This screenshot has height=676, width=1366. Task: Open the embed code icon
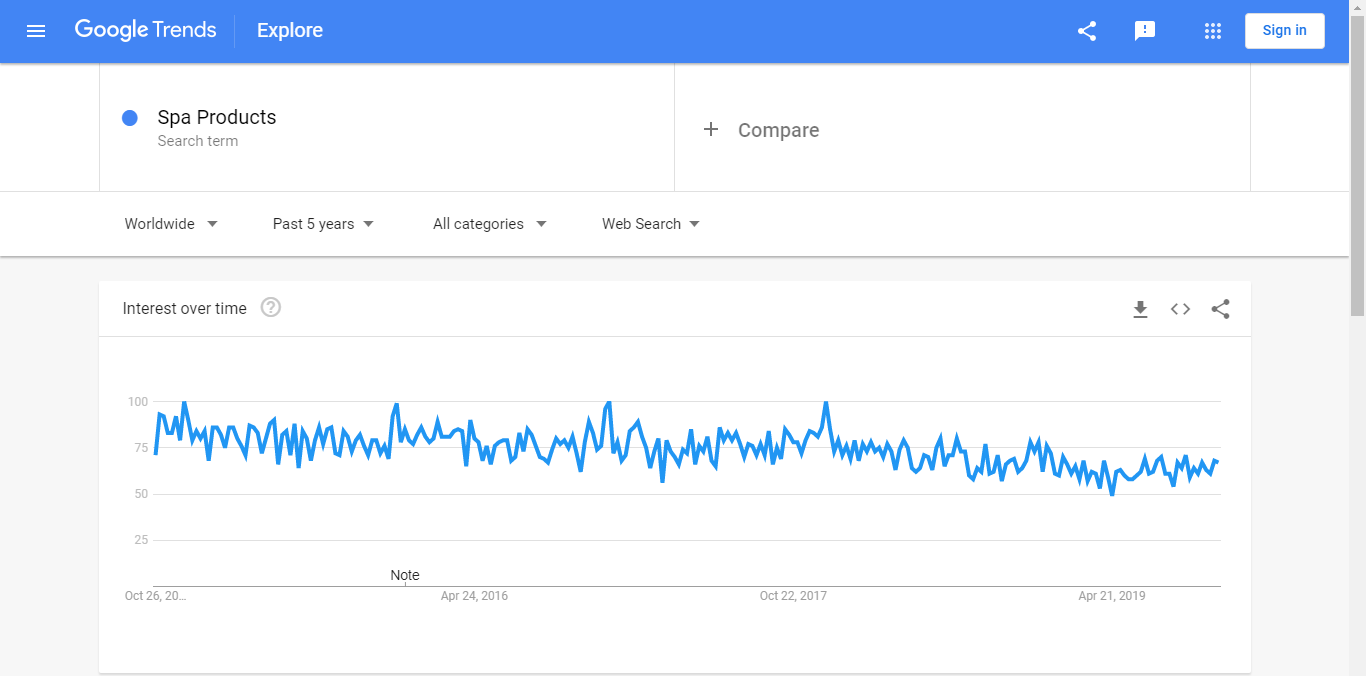1180,309
